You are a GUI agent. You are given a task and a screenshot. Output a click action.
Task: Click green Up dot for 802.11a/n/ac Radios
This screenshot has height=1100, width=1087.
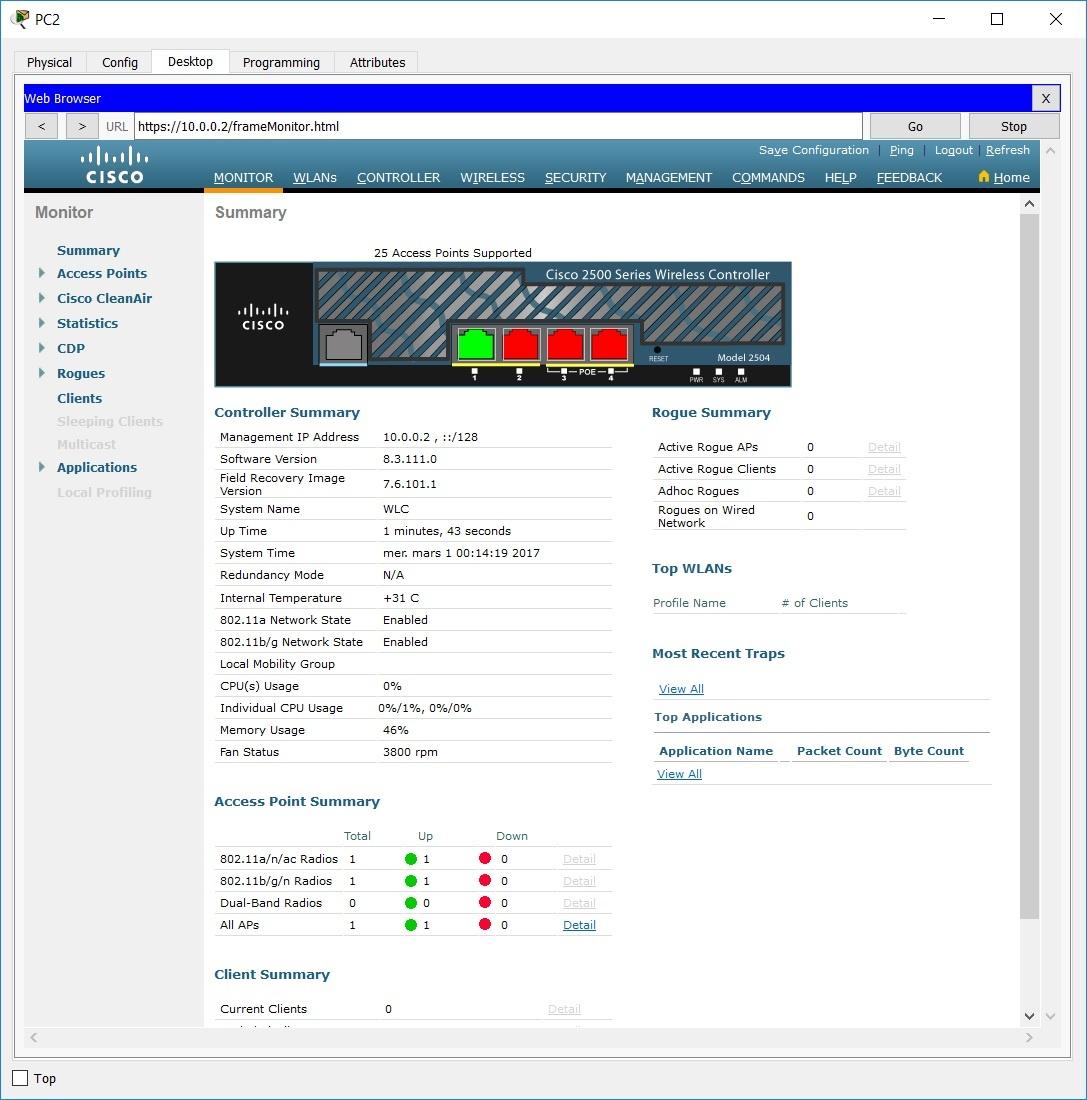point(411,859)
